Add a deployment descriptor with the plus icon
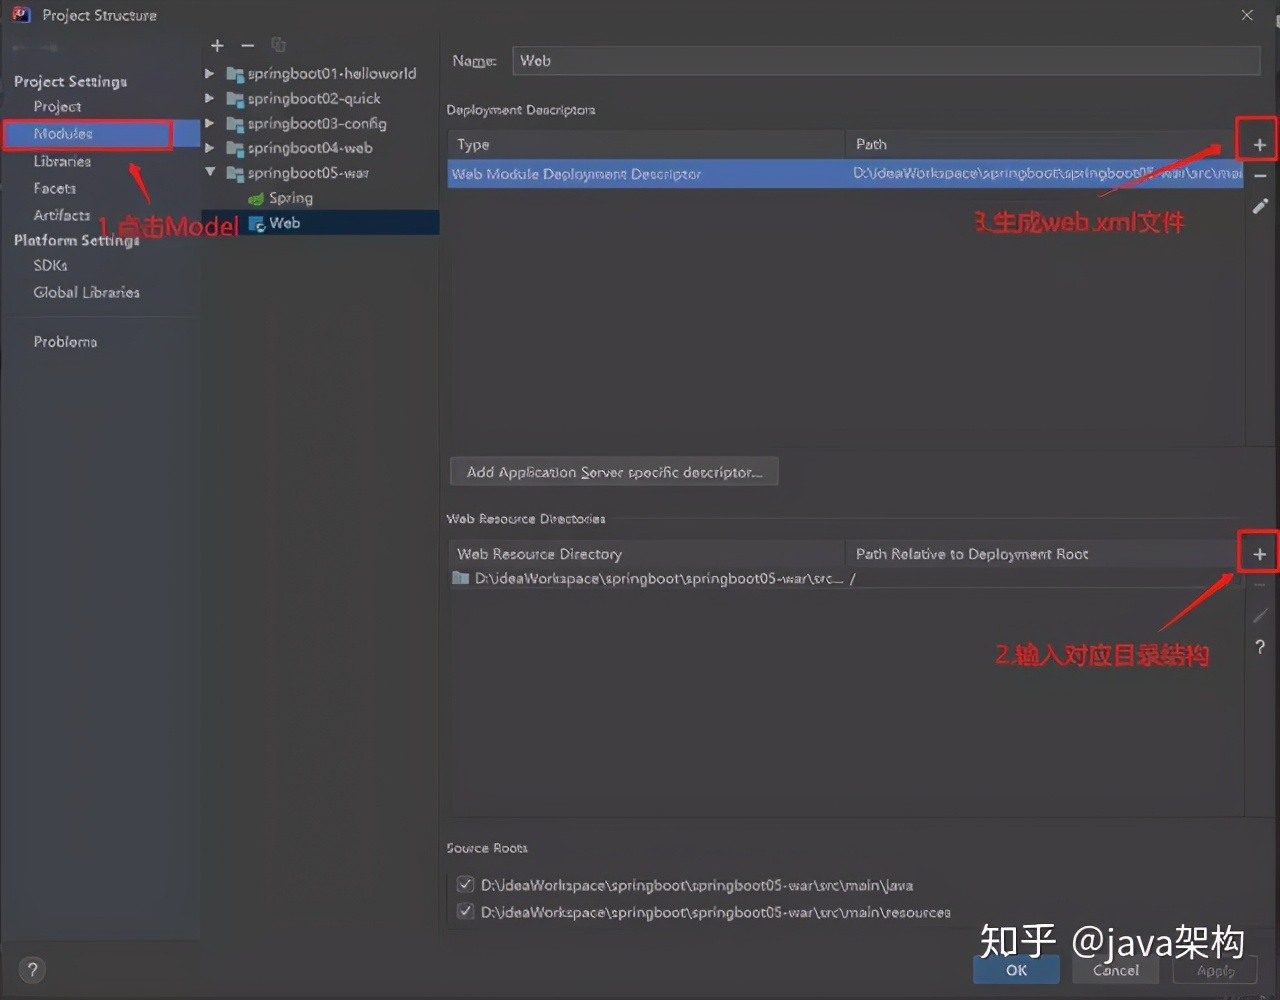Screen dimensions: 1280x1000 click(1259, 146)
